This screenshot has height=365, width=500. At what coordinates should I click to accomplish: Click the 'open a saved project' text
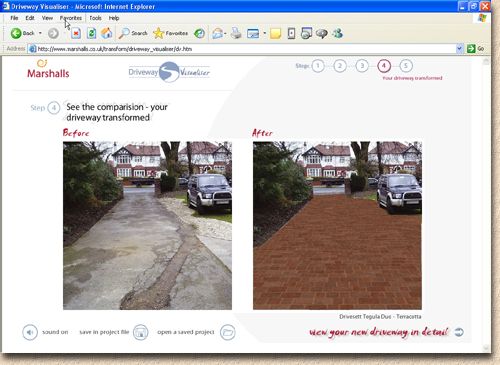click(186, 332)
